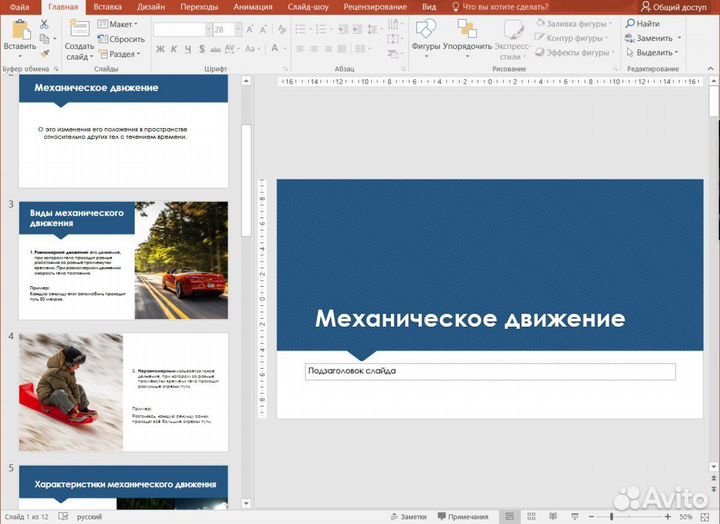Click the Arrange (Упорядочить) icon
Screen dimensions: 720x524
coord(467,29)
